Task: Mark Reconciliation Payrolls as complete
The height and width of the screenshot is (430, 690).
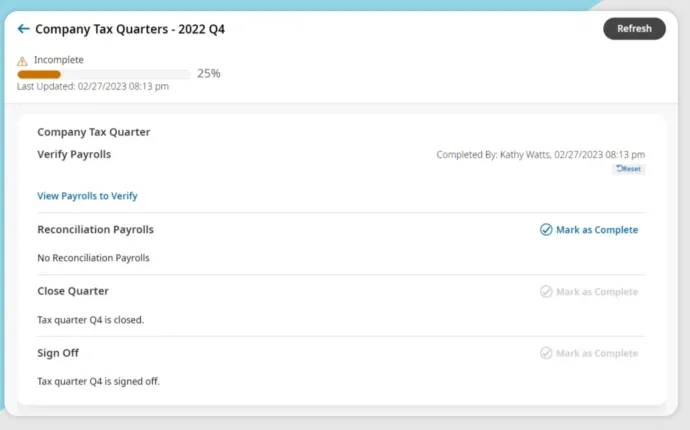Action: [x=596, y=230]
